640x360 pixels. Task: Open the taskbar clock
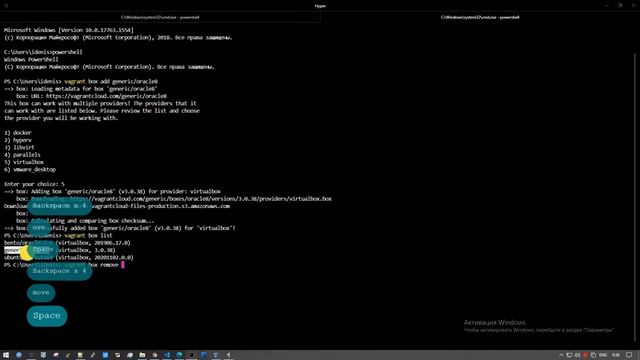point(616,355)
